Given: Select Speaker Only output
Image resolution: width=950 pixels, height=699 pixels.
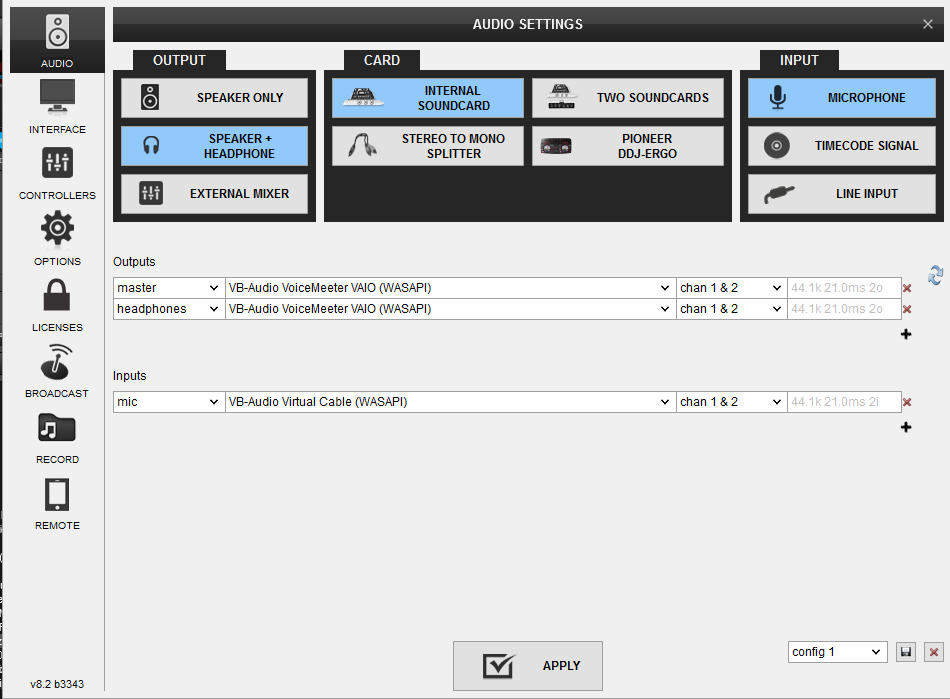Looking at the screenshot, I should [214, 98].
